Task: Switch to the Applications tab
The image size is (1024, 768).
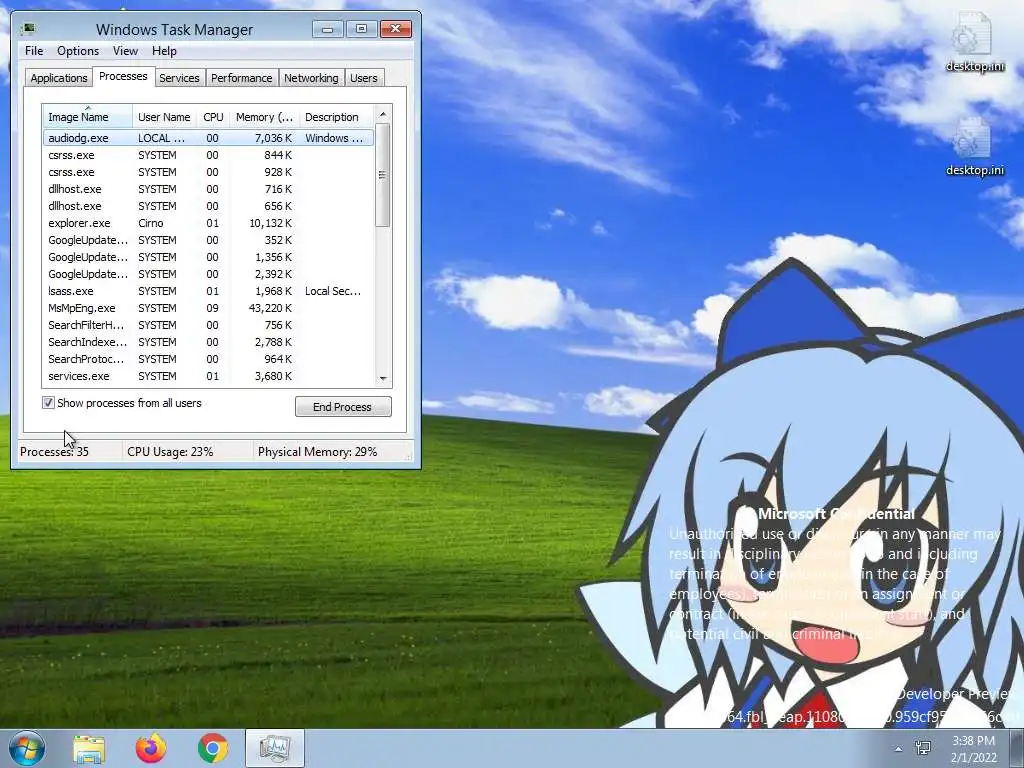Action: pos(59,78)
